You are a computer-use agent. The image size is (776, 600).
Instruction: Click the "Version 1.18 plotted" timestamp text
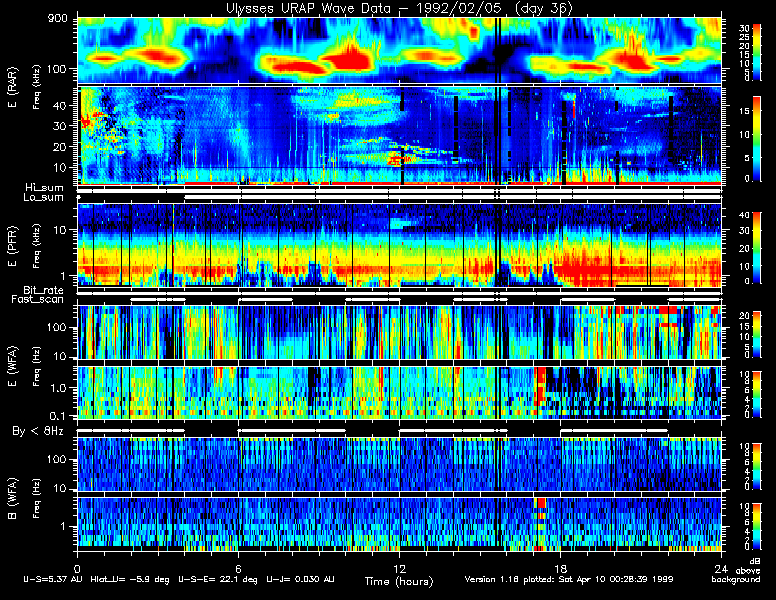(569, 579)
